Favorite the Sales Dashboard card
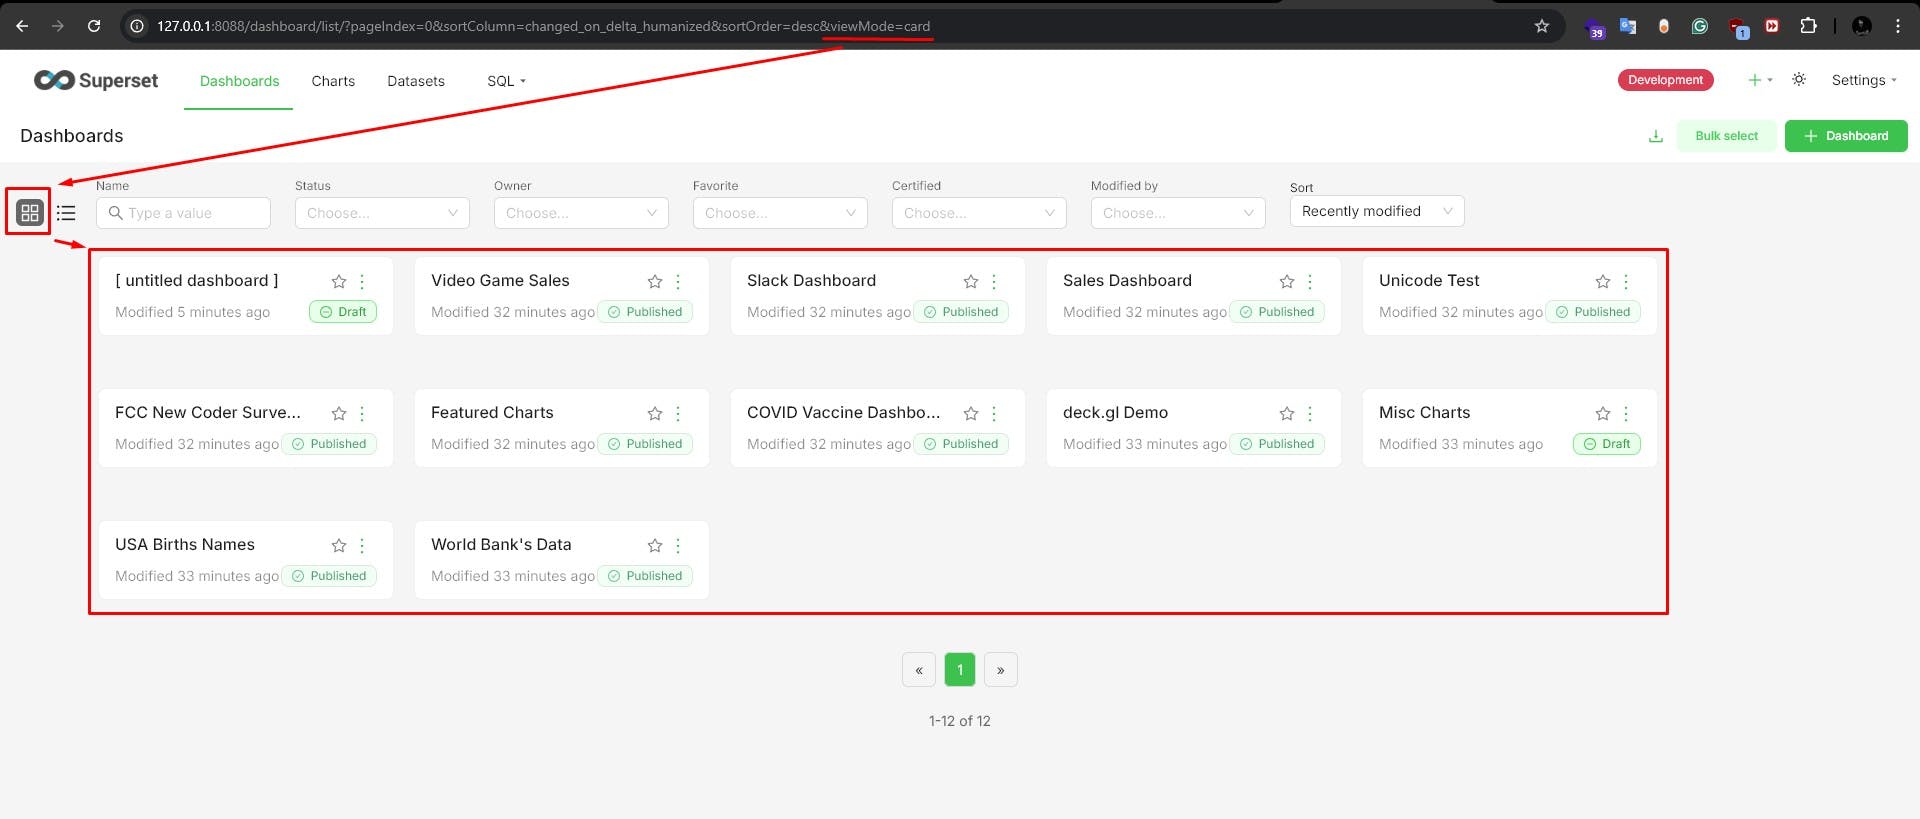The image size is (1920, 819). [x=1287, y=282]
